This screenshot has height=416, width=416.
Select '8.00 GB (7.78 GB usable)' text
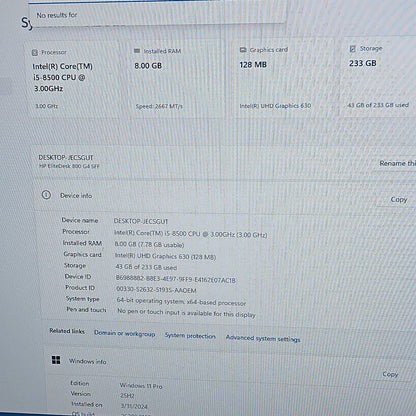point(149,244)
